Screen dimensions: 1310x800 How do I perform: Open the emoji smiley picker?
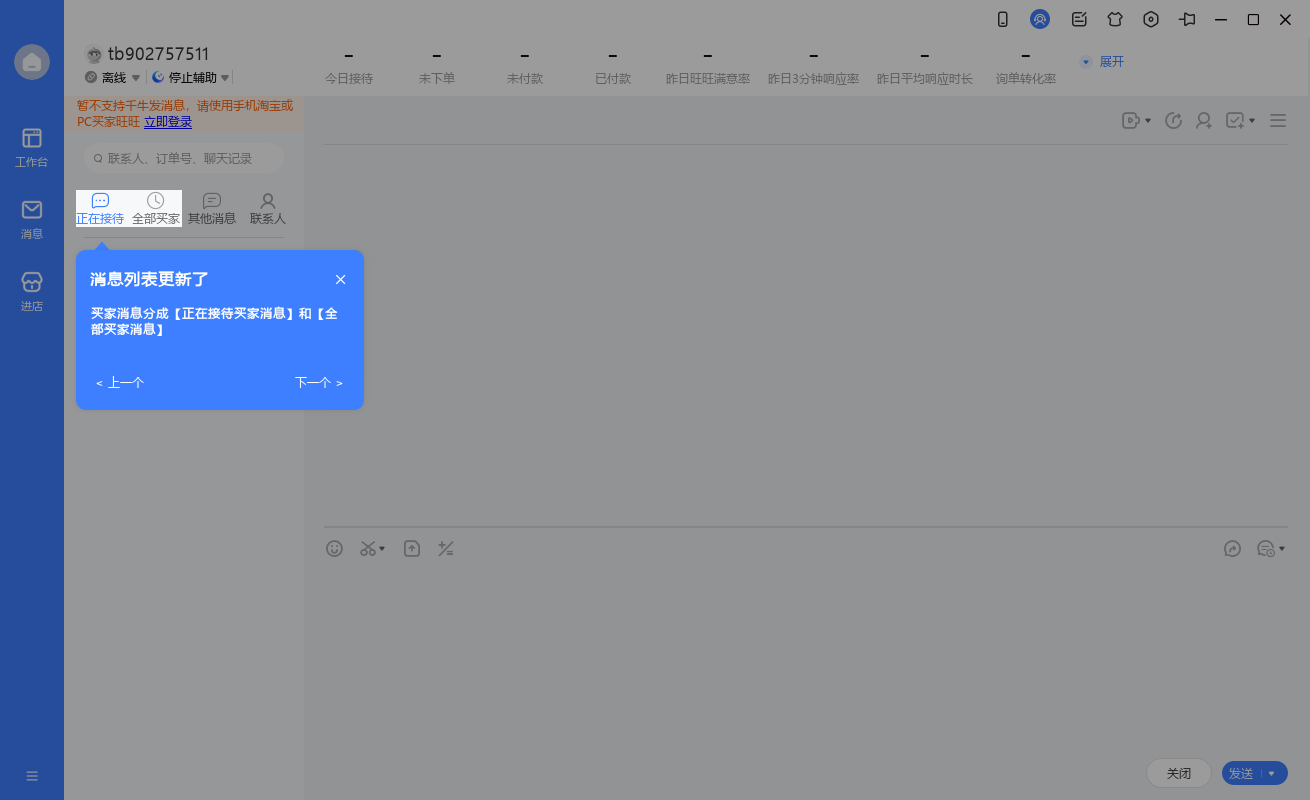(x=335, y=548)
